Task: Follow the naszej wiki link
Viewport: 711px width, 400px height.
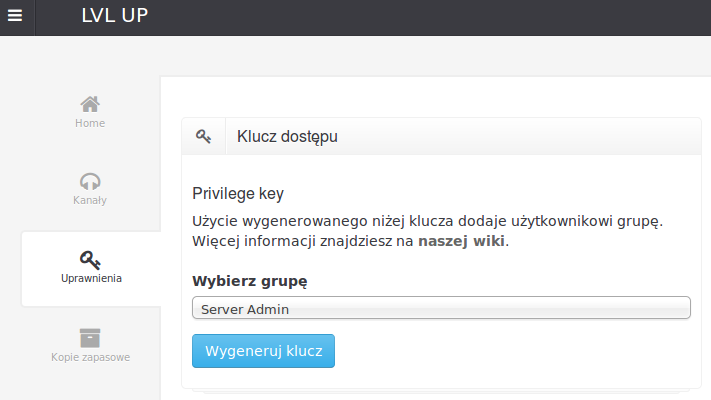Action: tap(462, 241)
